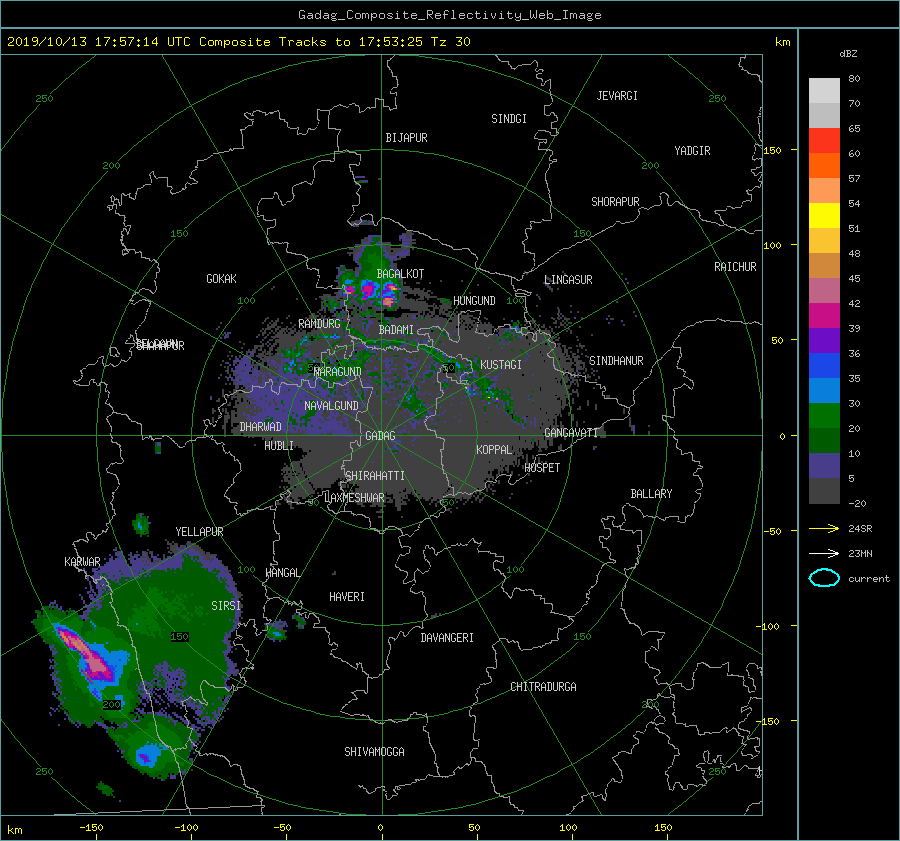Click the HUNGUND town label
Image resolution: width=900 pixels, height=841 pixels.
[x=474, y=301]
